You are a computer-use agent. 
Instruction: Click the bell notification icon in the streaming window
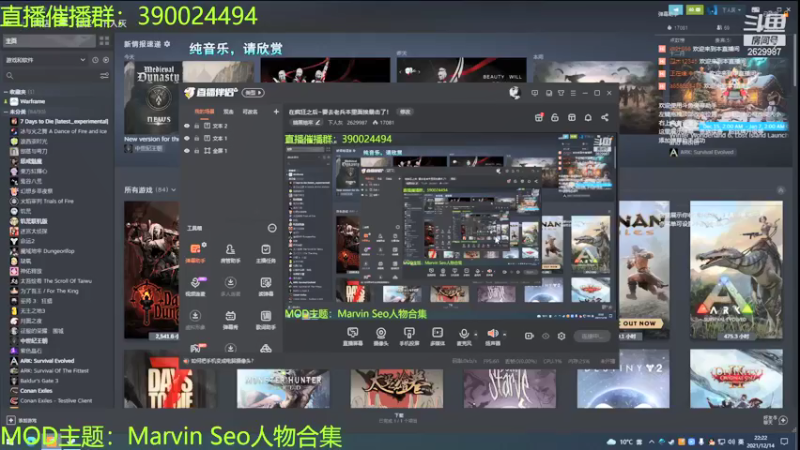click(588, 117)
